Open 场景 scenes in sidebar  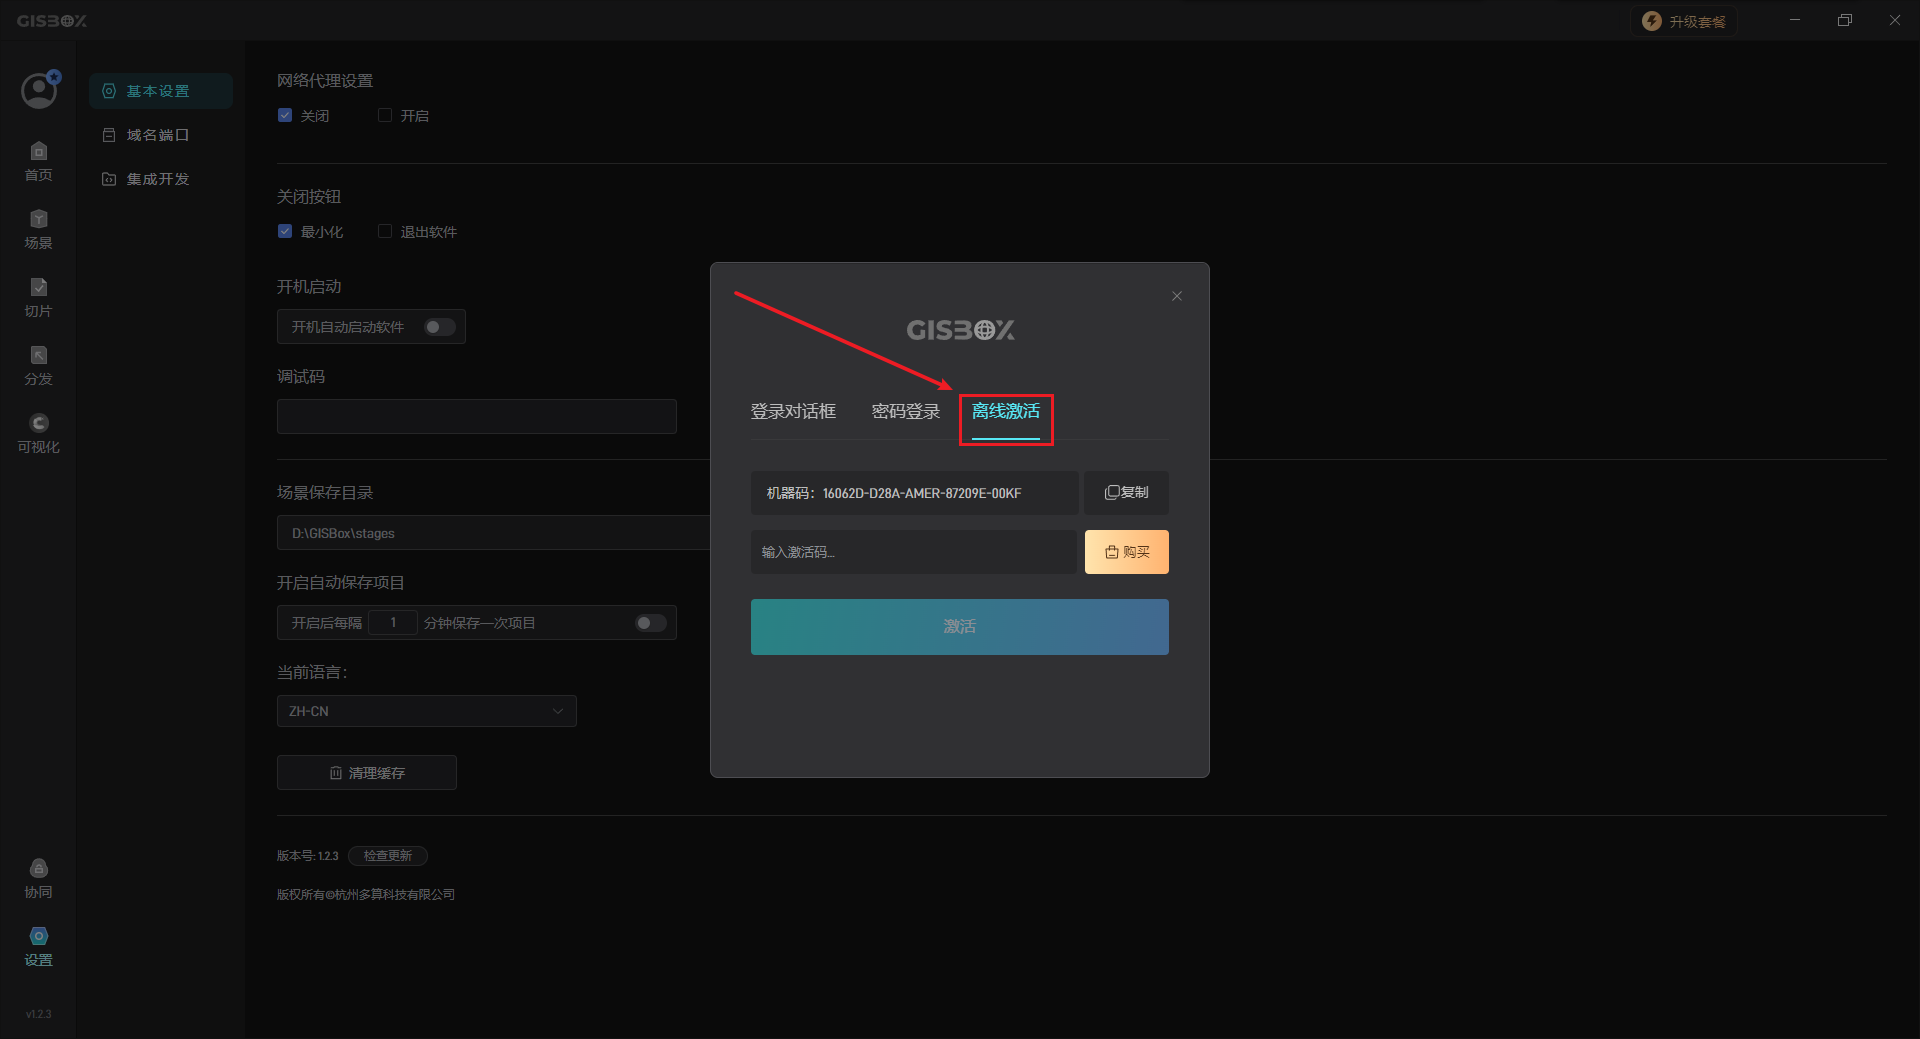(x=38, y=230)
